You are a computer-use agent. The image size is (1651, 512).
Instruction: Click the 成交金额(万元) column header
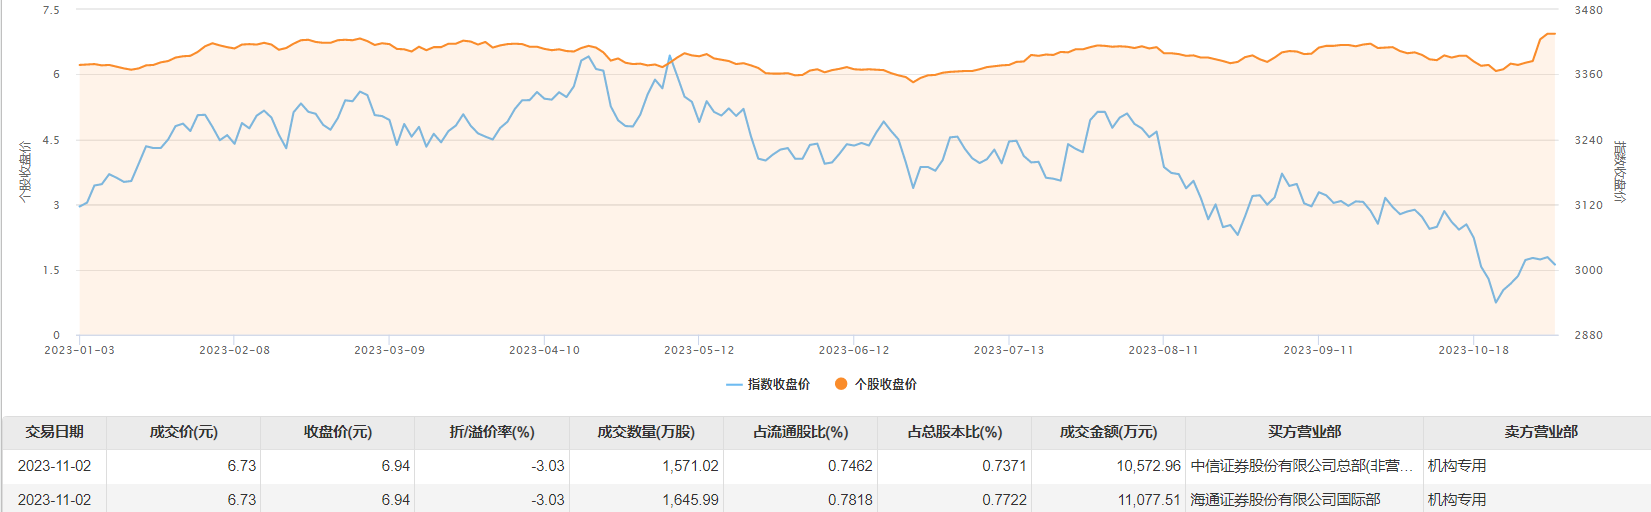coord(1108,432)
